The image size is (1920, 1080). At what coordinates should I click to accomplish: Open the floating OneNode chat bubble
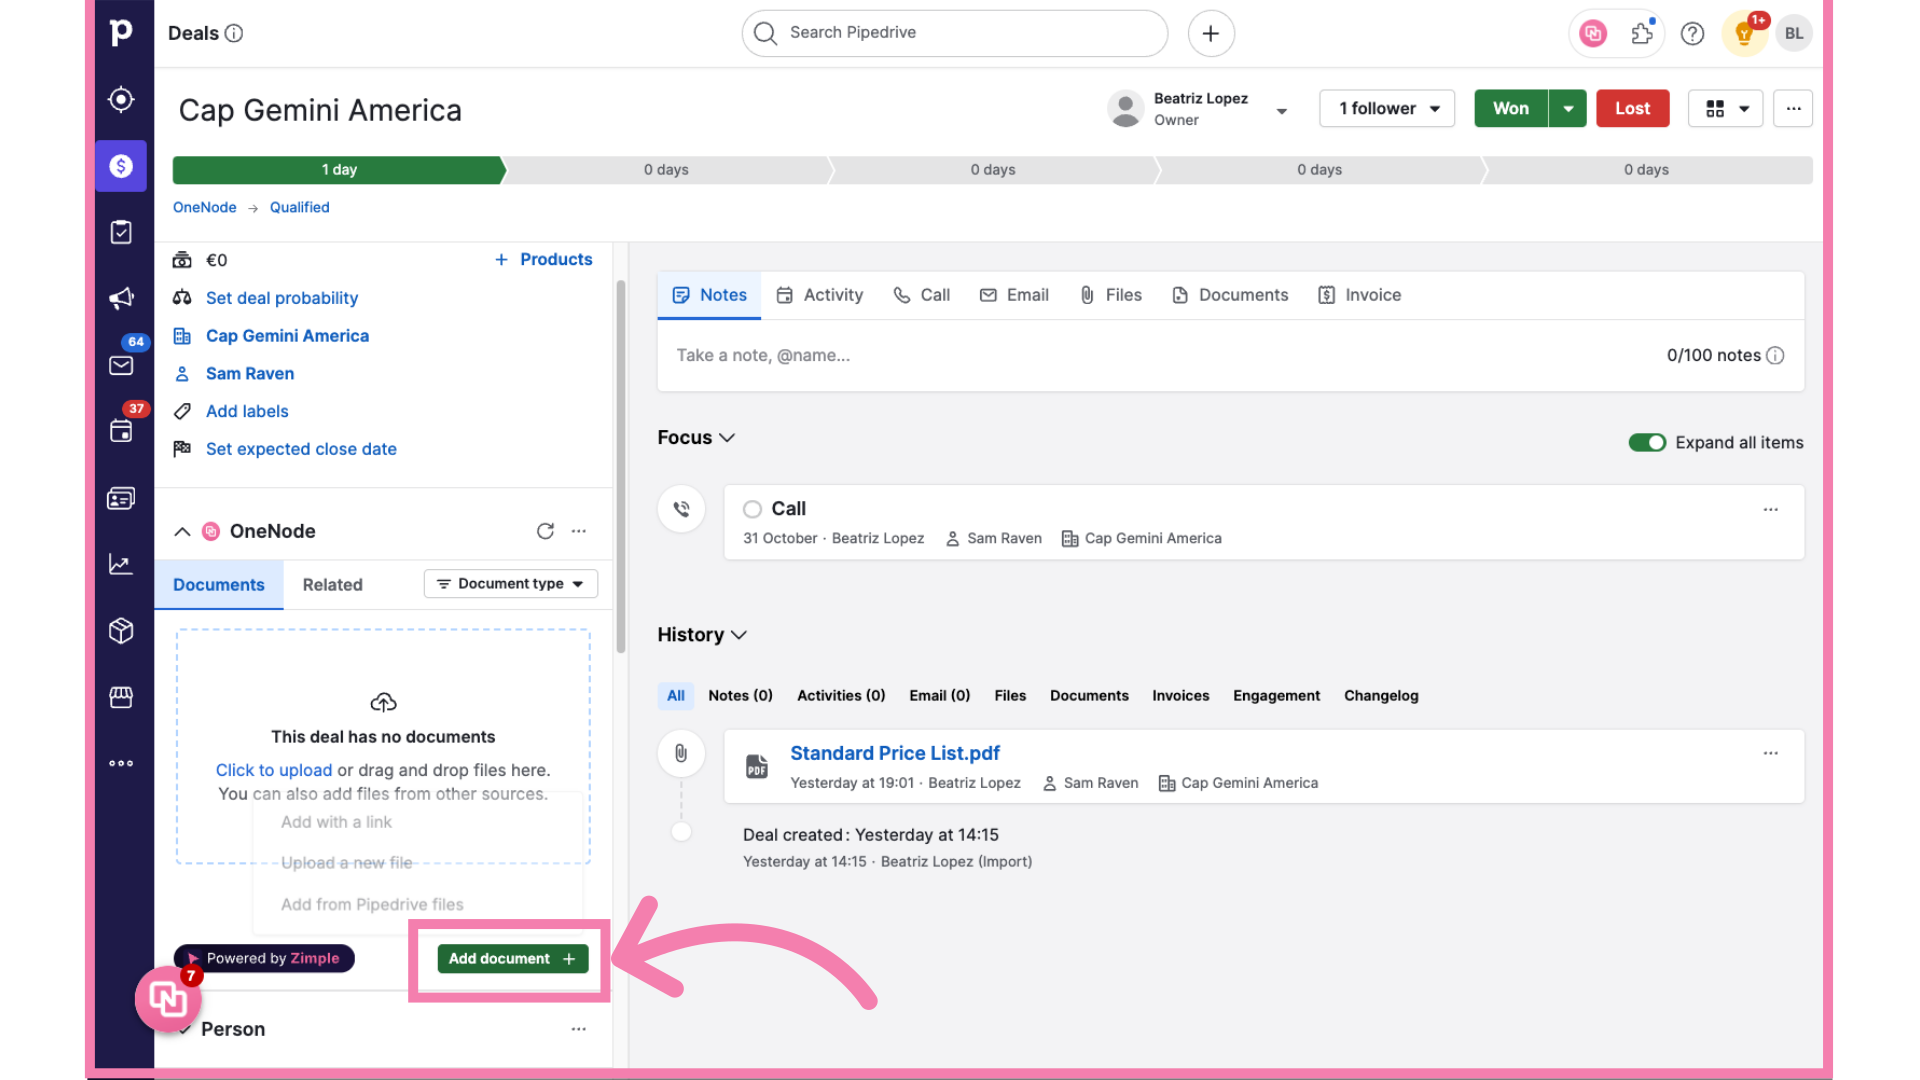tap(168, 997)
